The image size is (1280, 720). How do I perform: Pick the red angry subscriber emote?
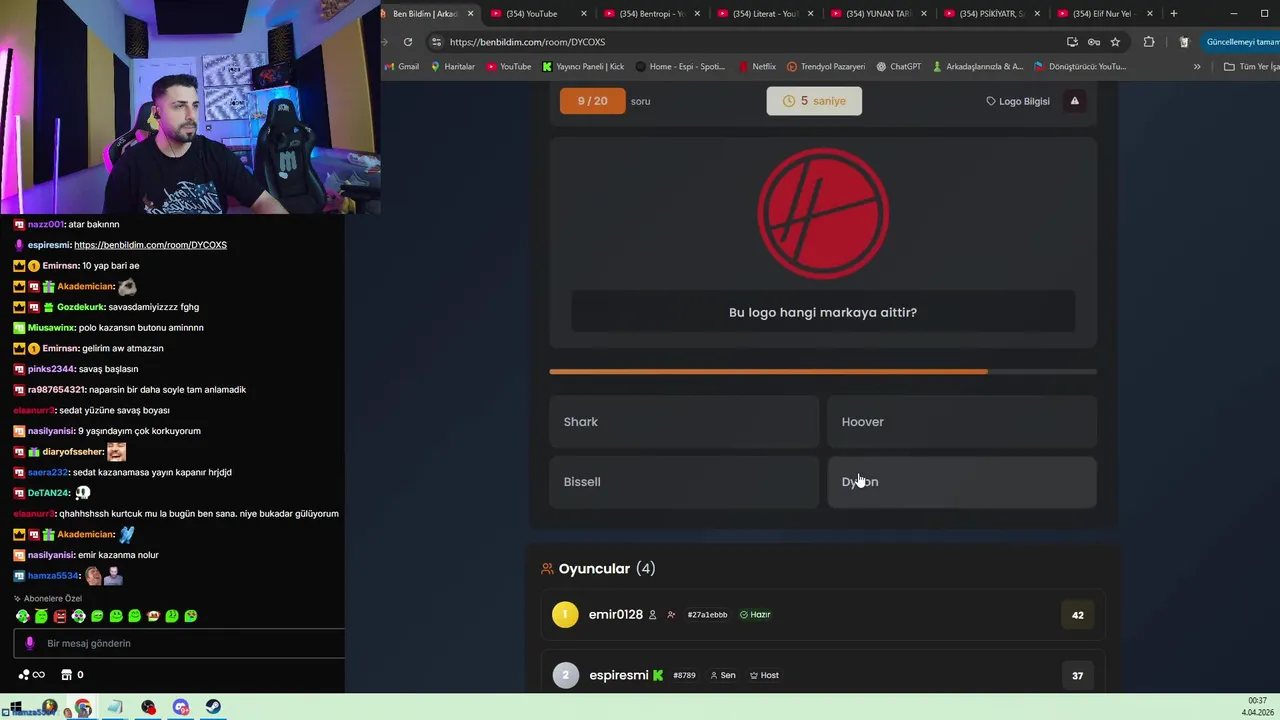click(x=60, y=616)
